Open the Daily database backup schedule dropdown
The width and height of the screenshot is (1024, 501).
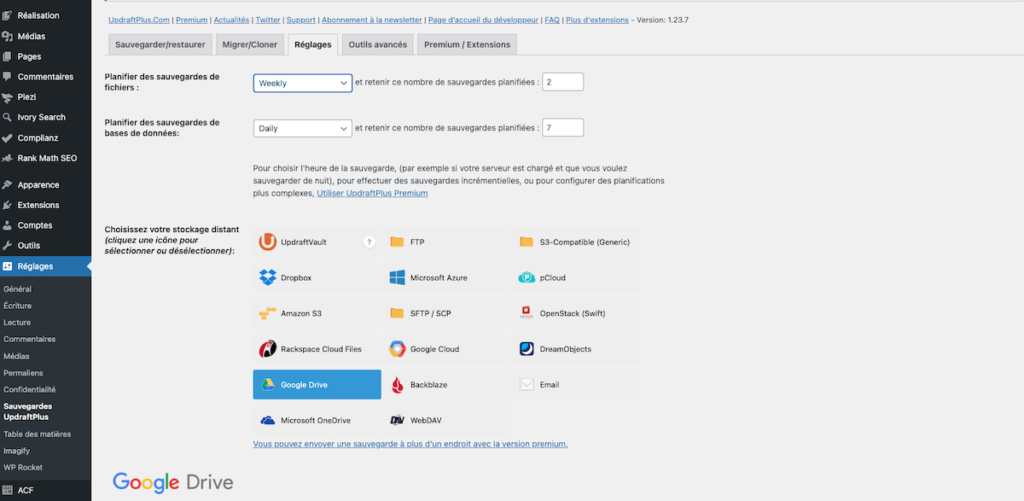point(302,129)
